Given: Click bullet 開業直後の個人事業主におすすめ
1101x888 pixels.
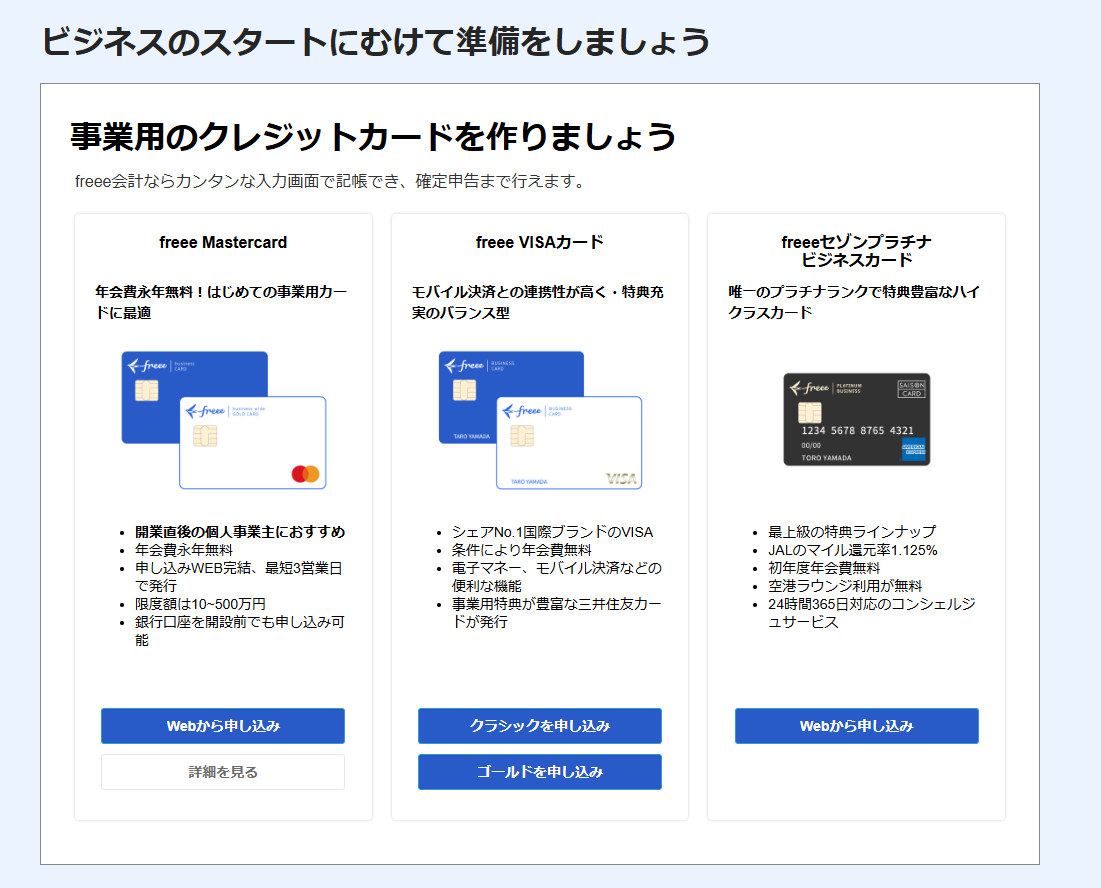Looking at the screenshot, I should [240, 532].
